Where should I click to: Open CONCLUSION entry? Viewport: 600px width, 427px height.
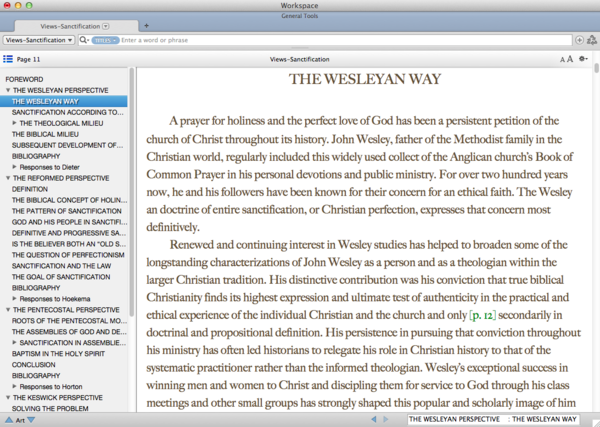coord(34,365)
